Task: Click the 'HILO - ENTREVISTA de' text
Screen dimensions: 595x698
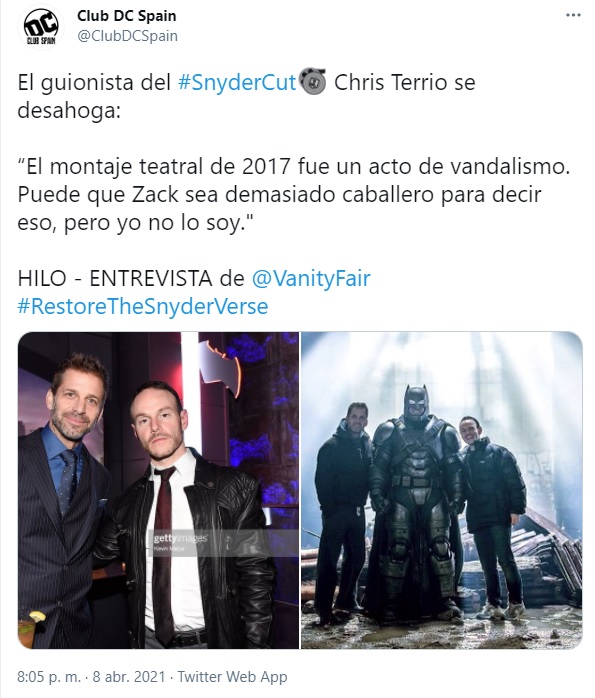Action: pyautogui.click(x=131, y=279)
